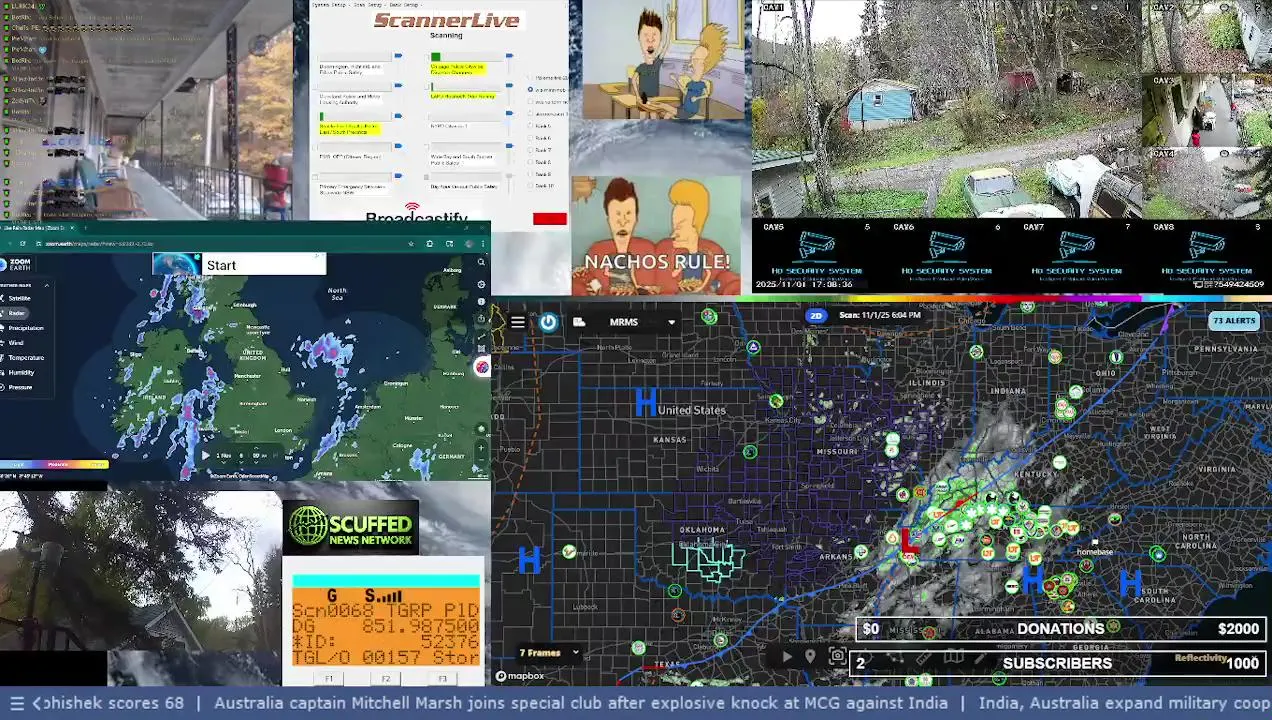Open the search icon in Zoom Earth

[481, 262]
